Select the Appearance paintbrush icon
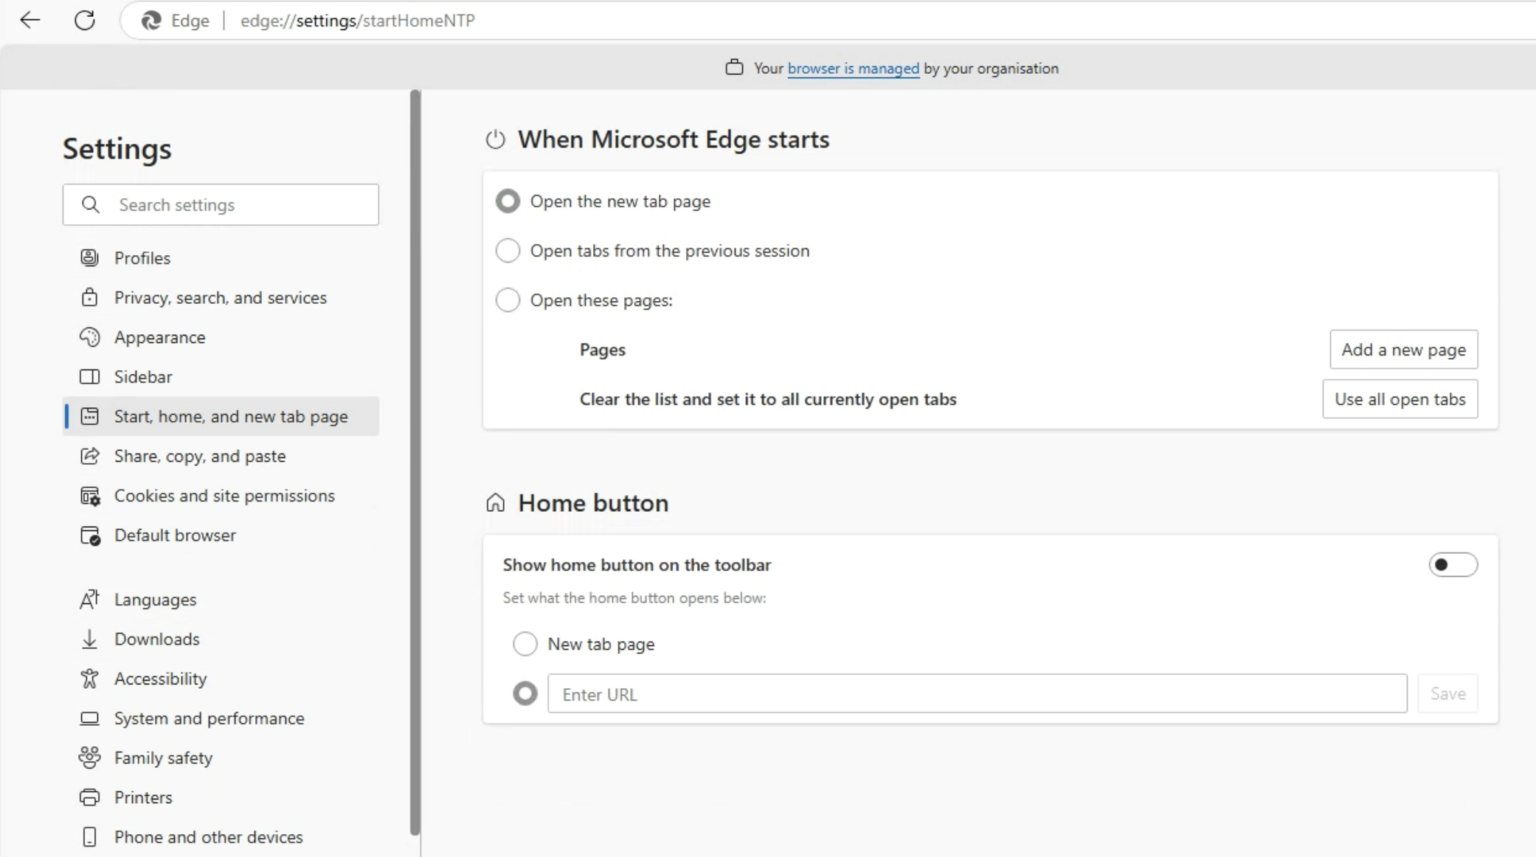The height and width of the screenshot is (857, 1536). click(90, 337)
